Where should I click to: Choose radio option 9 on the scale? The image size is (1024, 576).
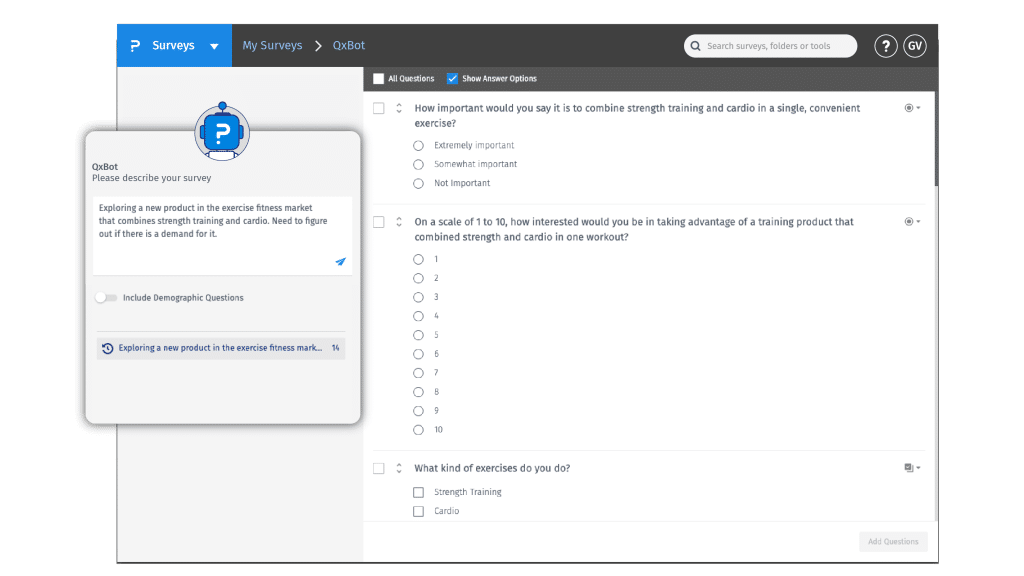[419, 411]
